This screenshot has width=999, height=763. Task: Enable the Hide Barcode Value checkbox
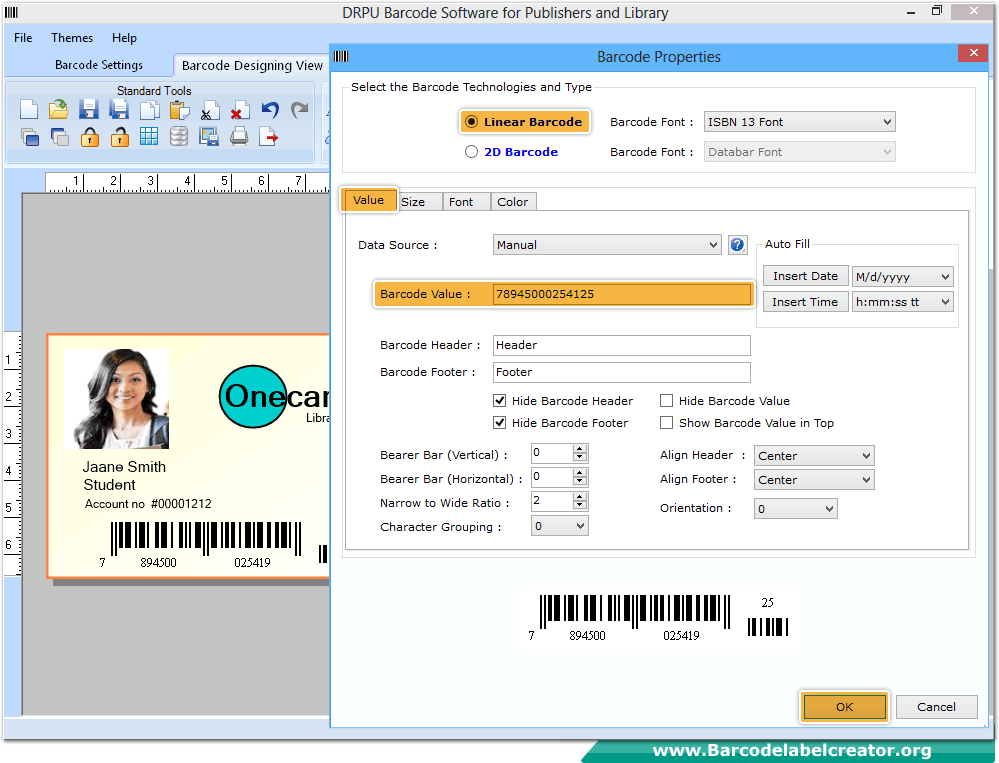coord(666,401)
